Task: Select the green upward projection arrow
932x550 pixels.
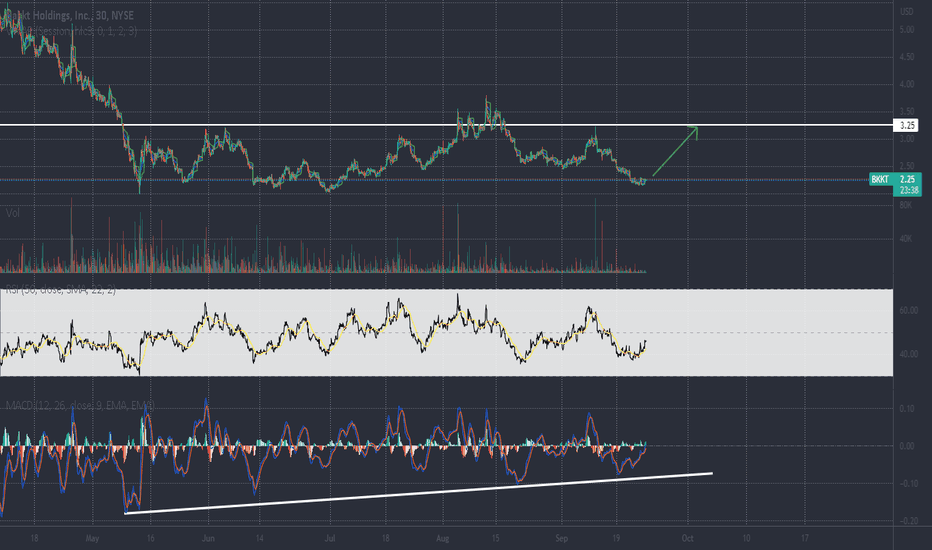Action: tap(675, 151)
